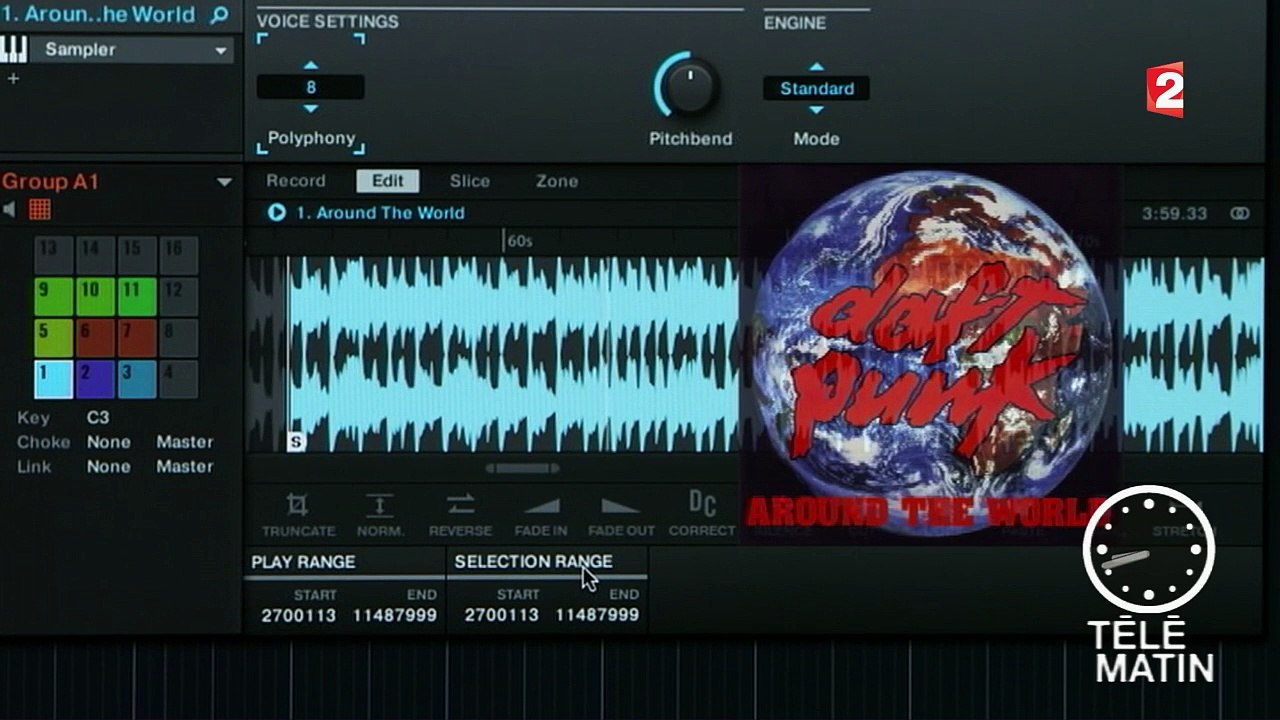This screenshot has height=720, width=1280.
Task: Add a new plug-in slot with the plus icon
Action: click(13, 78)
